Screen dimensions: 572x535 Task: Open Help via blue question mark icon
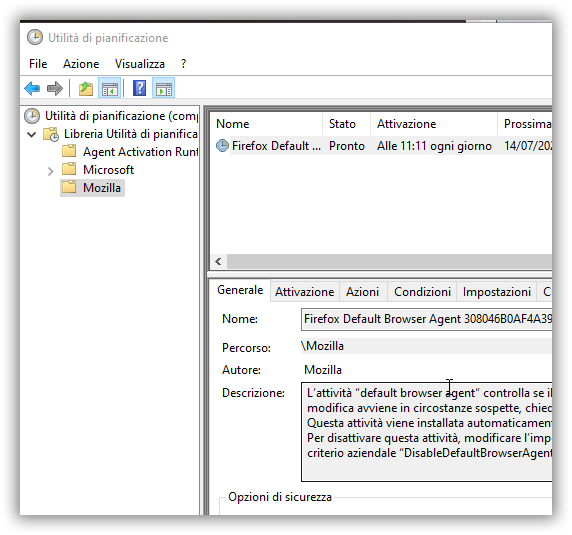point(139,88)
